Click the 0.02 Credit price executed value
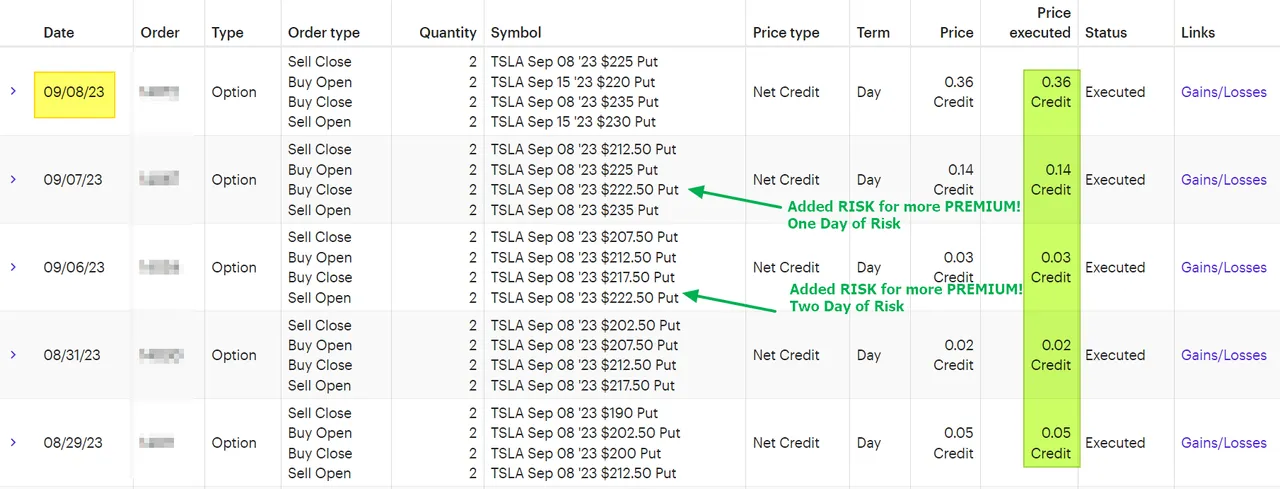This screenshot has width=1280, height=489. (x=1051, y=355)
